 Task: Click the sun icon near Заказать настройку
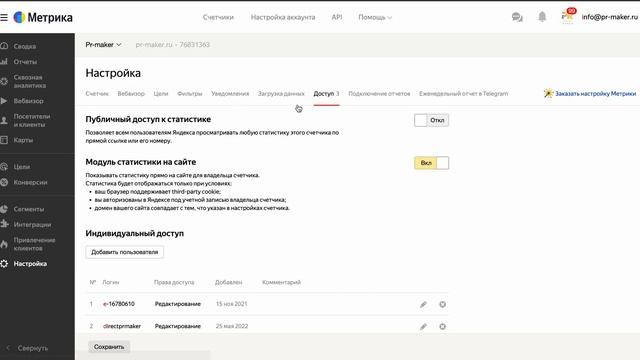pyautogui.click(x=548, y=93)
